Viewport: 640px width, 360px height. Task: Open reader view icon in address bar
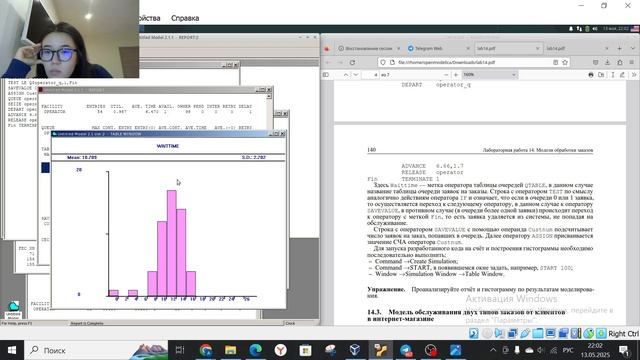pos(556,62)
